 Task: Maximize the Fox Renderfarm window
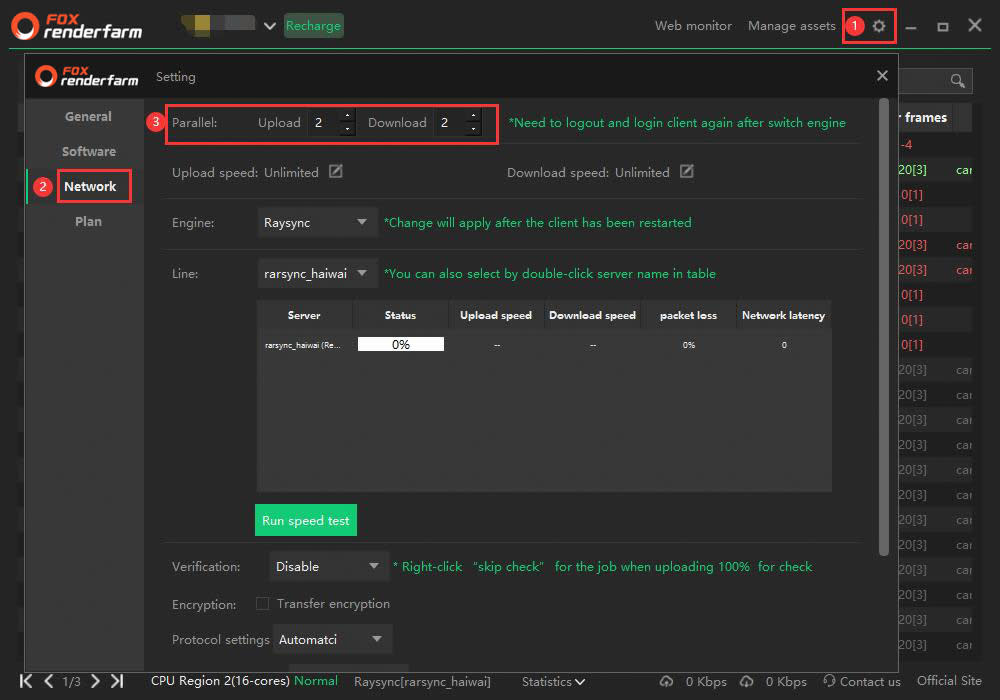(x=943, y=26)
